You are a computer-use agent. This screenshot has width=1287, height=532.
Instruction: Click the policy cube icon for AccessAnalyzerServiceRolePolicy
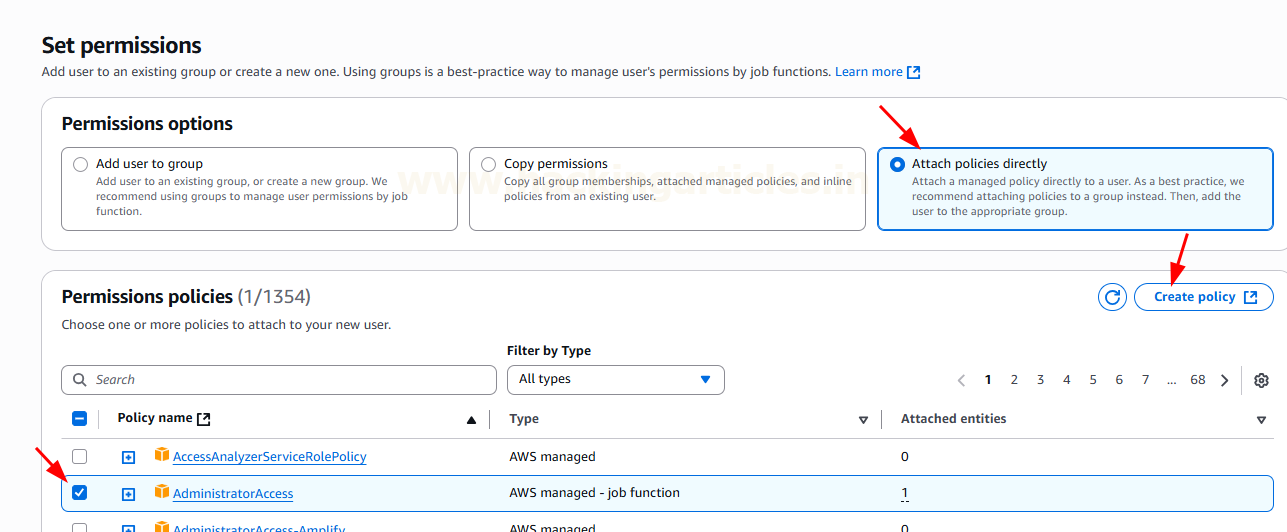(x=162, y=455)
